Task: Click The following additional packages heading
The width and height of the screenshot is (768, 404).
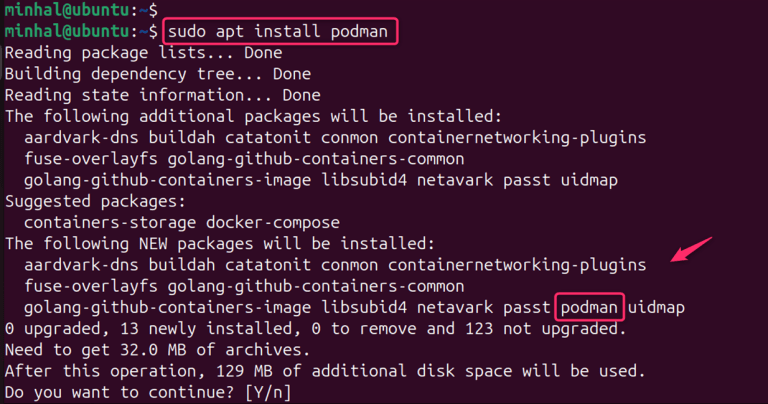Action: pos(253,117)
